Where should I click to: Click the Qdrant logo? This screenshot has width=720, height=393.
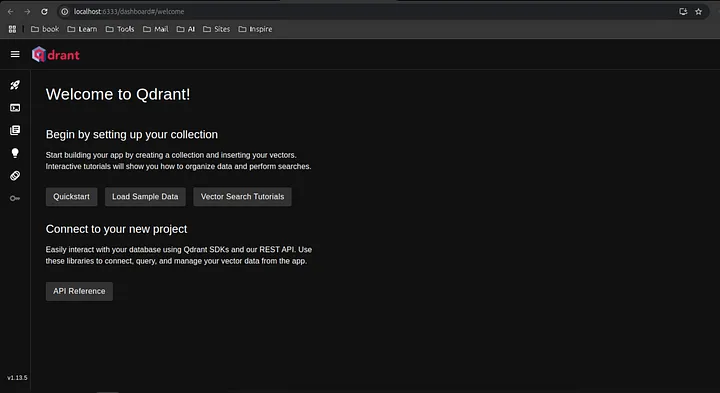[56, 55]
